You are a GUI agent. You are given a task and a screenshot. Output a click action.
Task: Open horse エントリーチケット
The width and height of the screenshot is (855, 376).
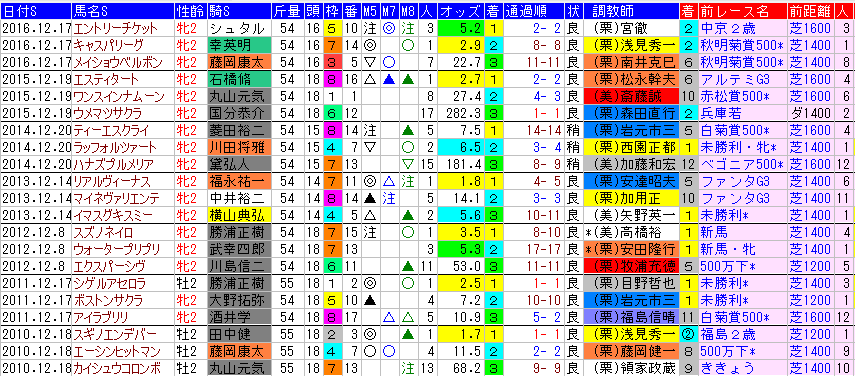pyautogui.click(x=116, y=28)
